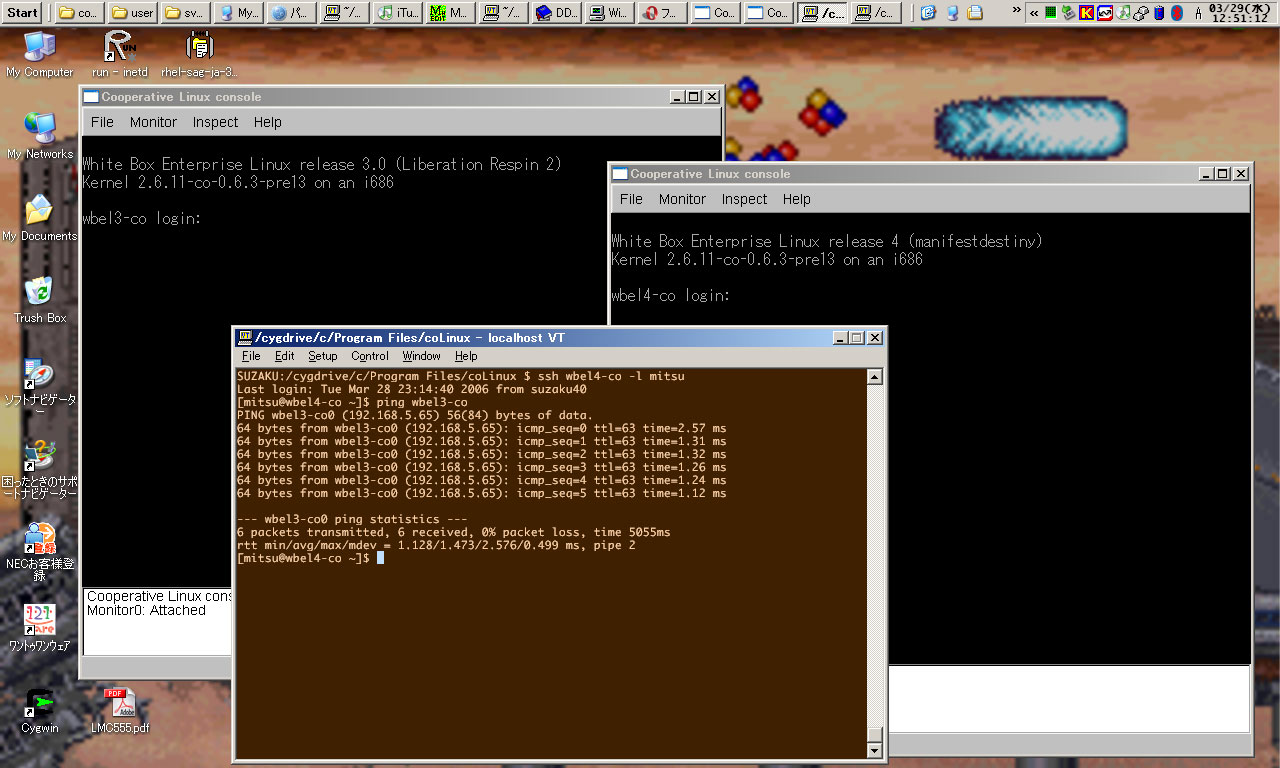This screenshot has height=768, width=1280.
Task: Click the Start button
Action: [x=22, y=13]
